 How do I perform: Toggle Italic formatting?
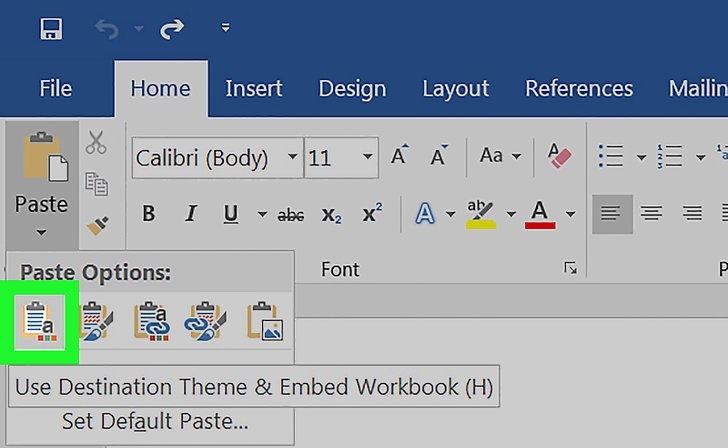click(x=191, y=214)
